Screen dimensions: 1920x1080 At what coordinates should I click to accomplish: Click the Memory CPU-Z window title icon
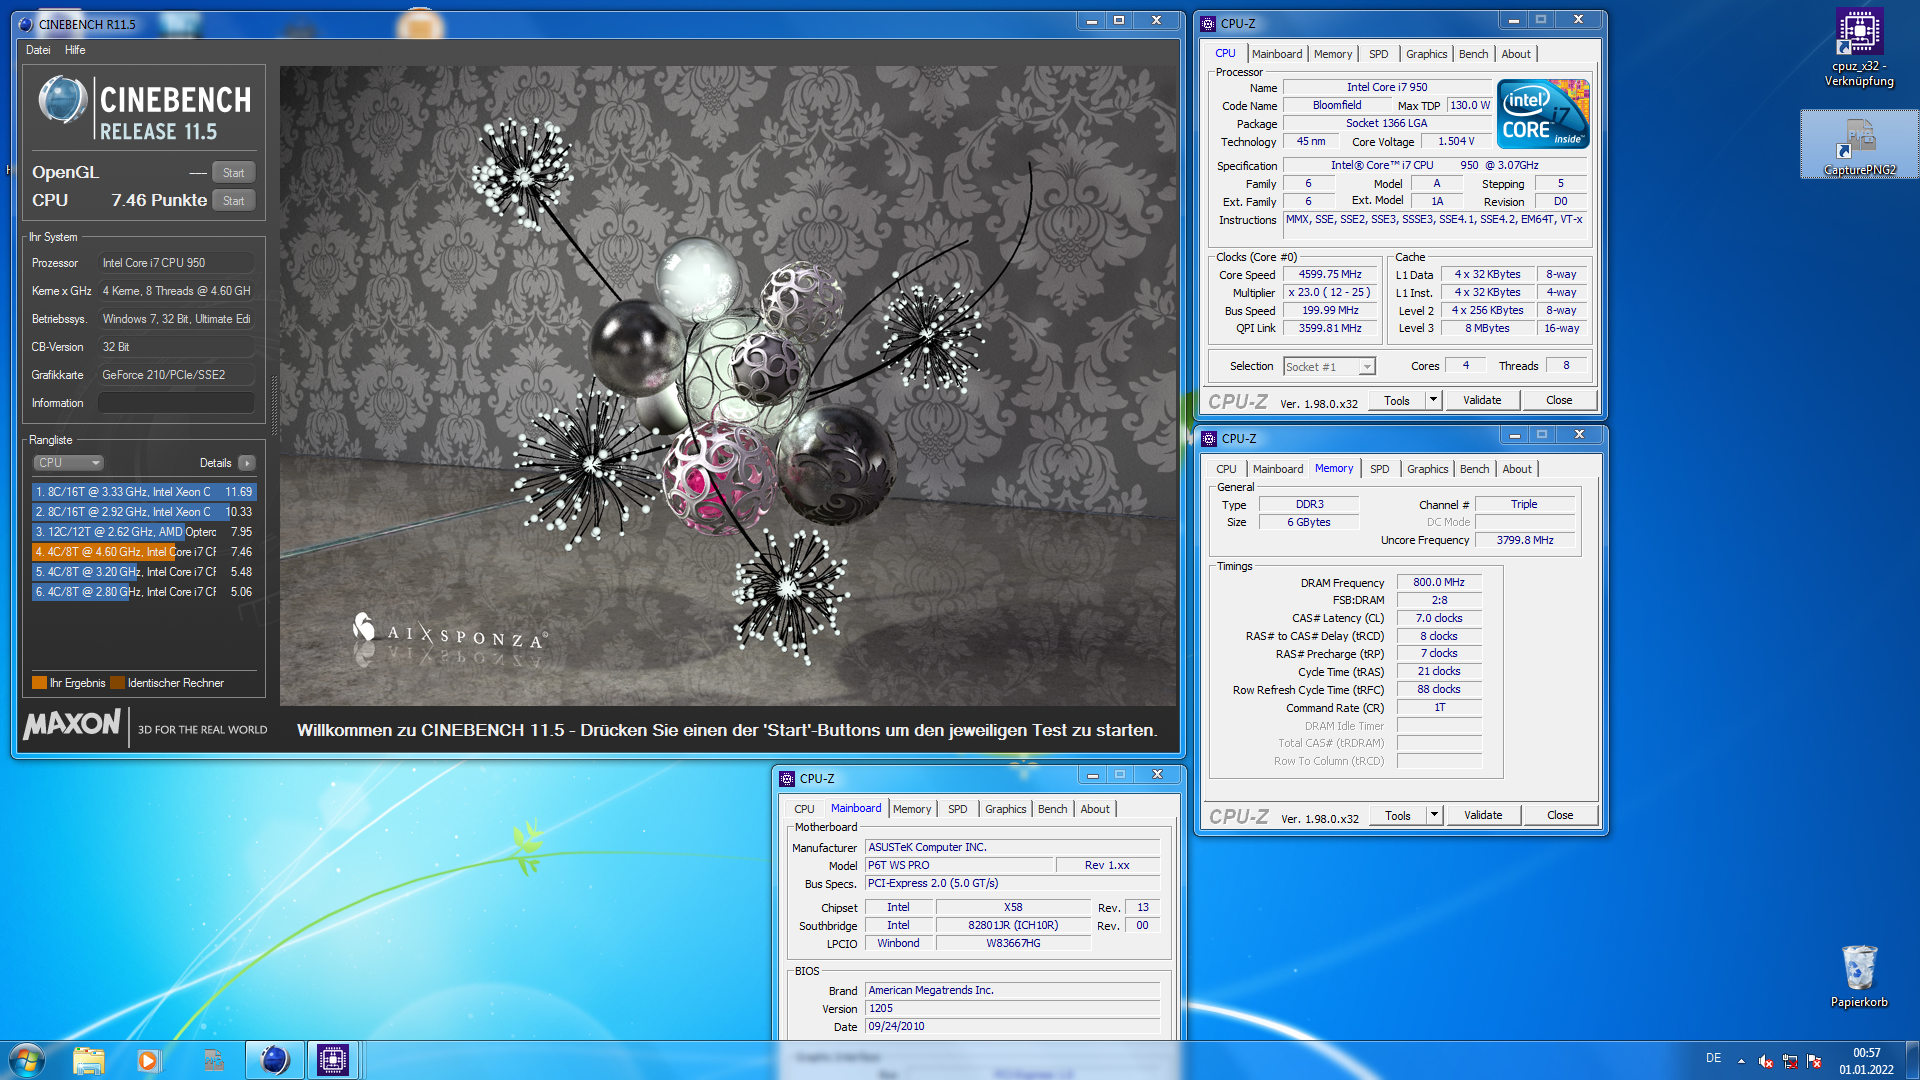(1209, 438)
